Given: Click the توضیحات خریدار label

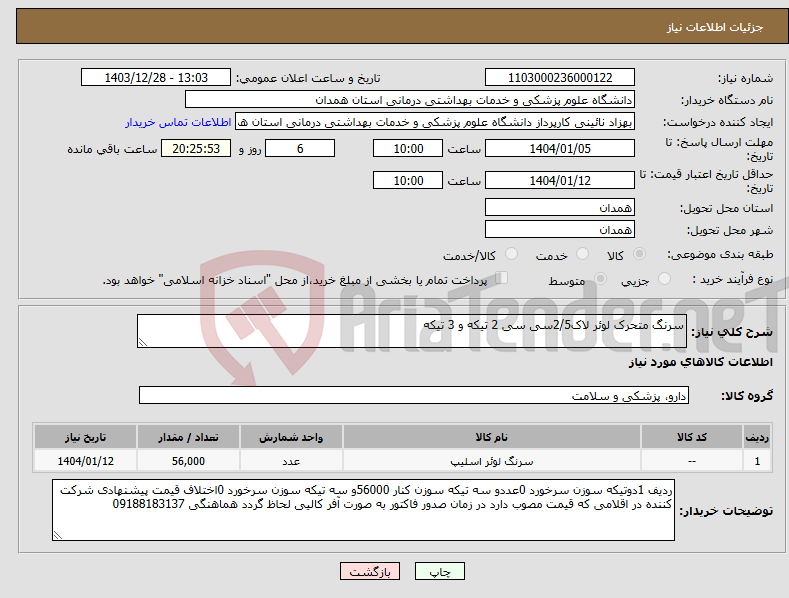Looking at the screenshot, I should coord(726,511).
